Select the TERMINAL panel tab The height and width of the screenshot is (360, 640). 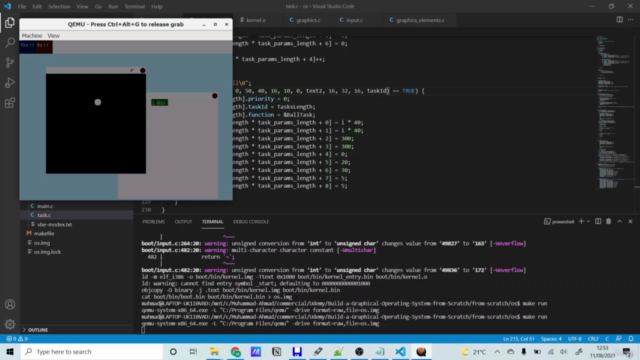(x=213, y=222)
